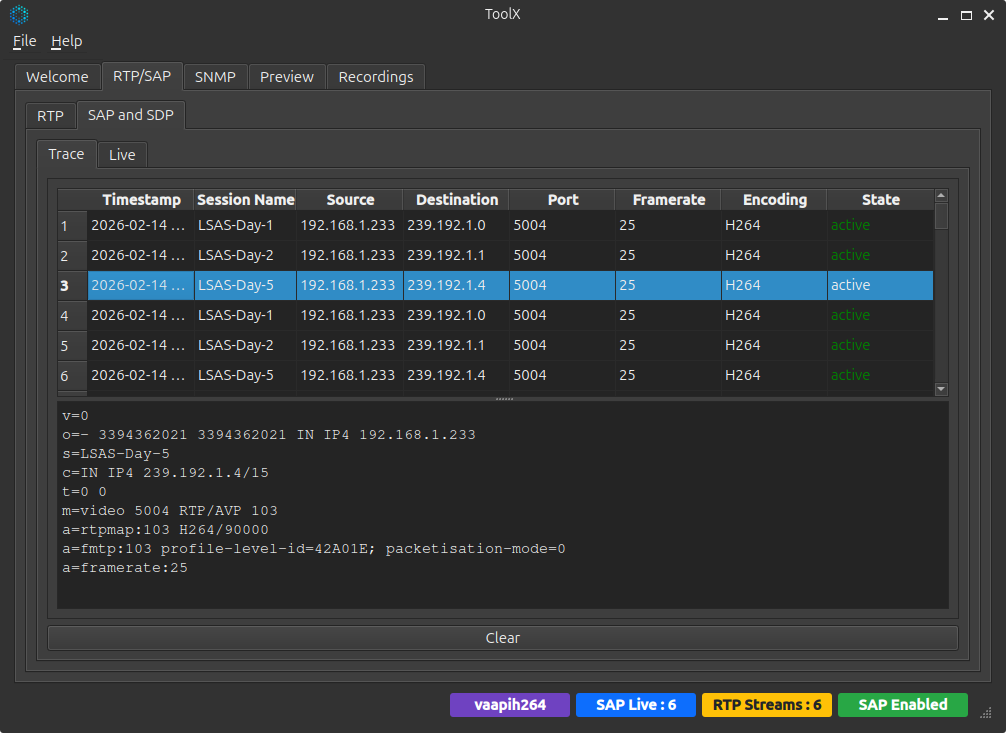
Task: Click the SAP Enabled status indicator
Action: pos(902,705)
